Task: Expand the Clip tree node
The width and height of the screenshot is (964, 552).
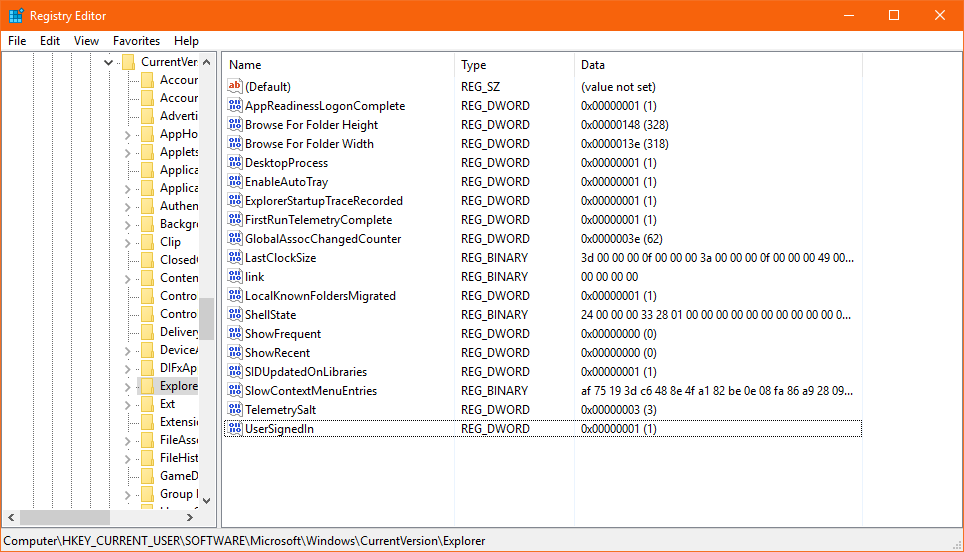Action: click(127, 242)
